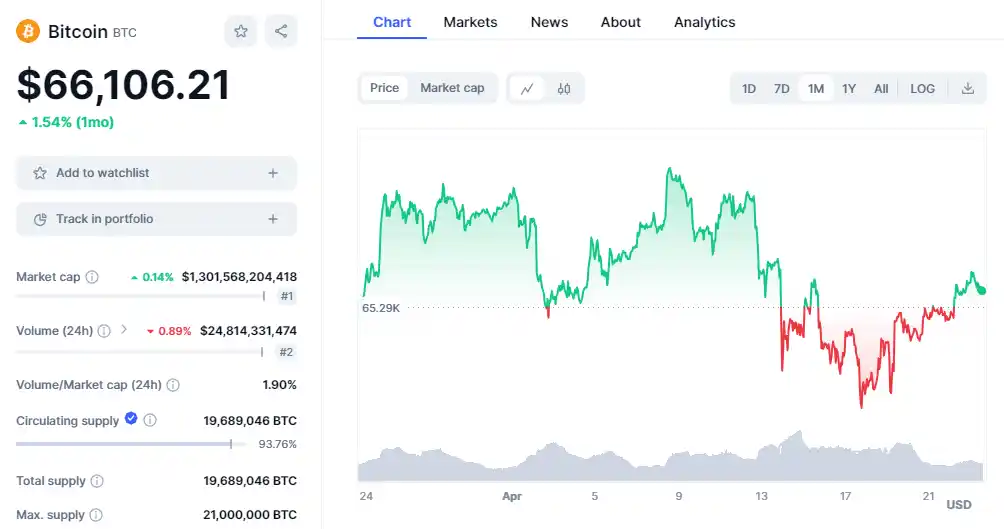This screenshot has height=529, width=1004.
Task: Expand Track in portfolio plus sign
Action: tap(273, 219)
